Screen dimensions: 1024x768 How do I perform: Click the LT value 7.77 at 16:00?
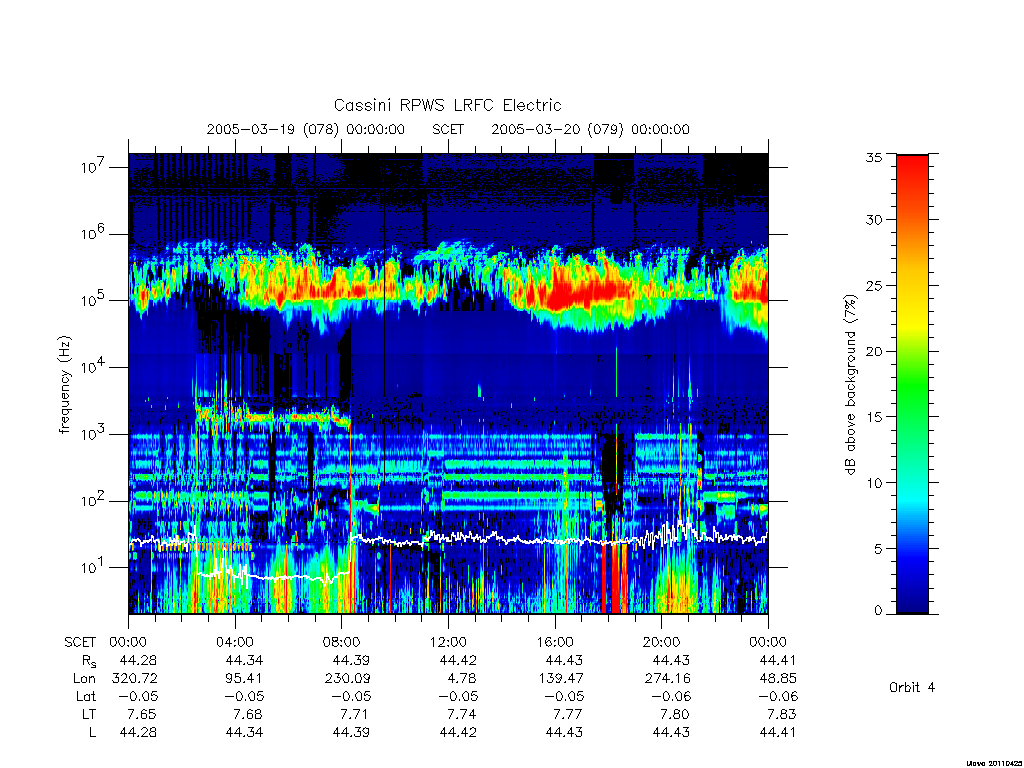[565, 714]
